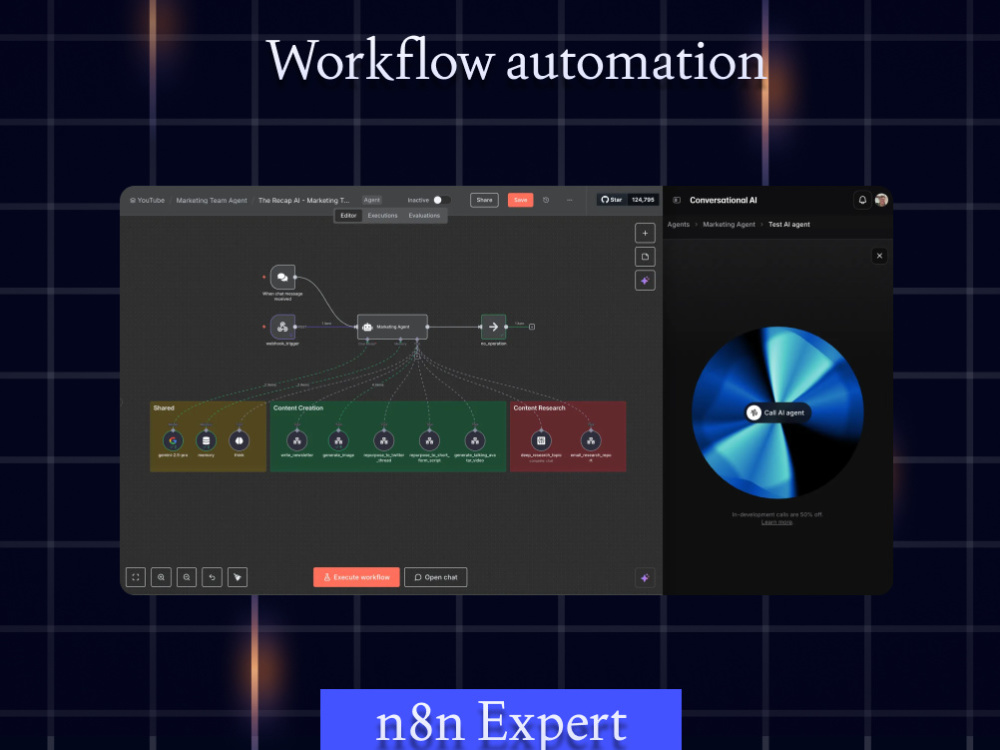The image size is (1000, 750).
Task: Click the Content Creation sticky note header
Action: coord(298,408)
